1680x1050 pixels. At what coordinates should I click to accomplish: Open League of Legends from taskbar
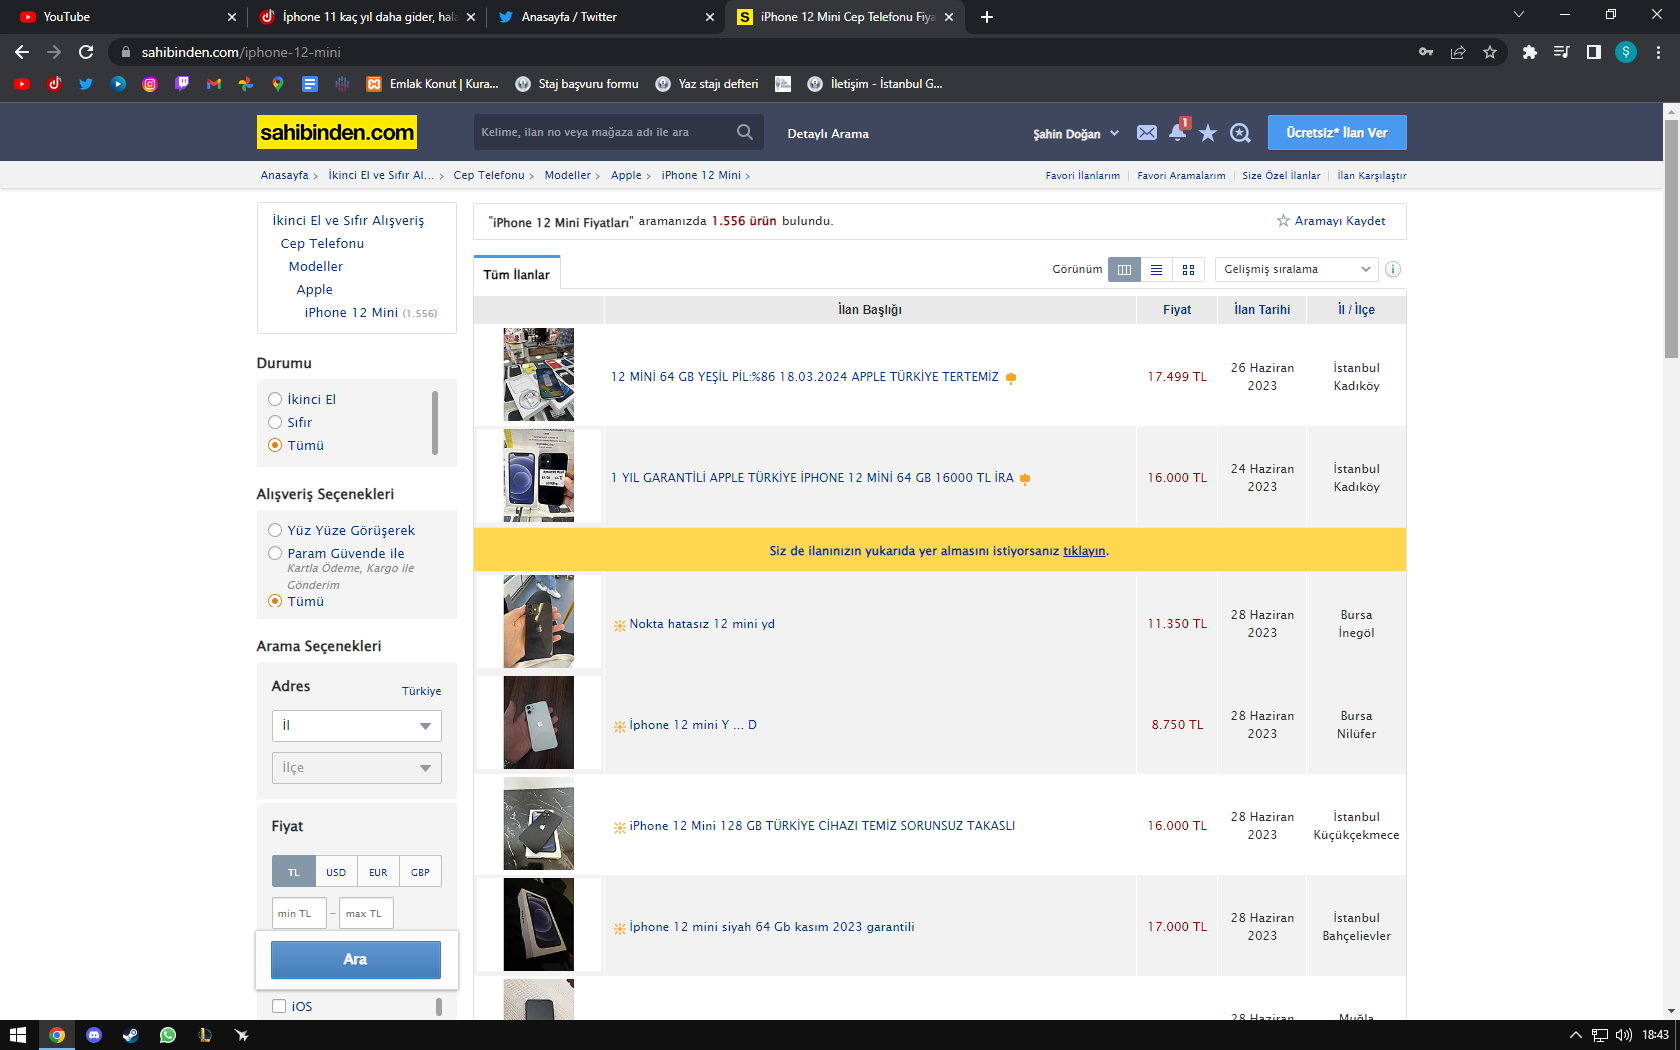coord(205,1035)
